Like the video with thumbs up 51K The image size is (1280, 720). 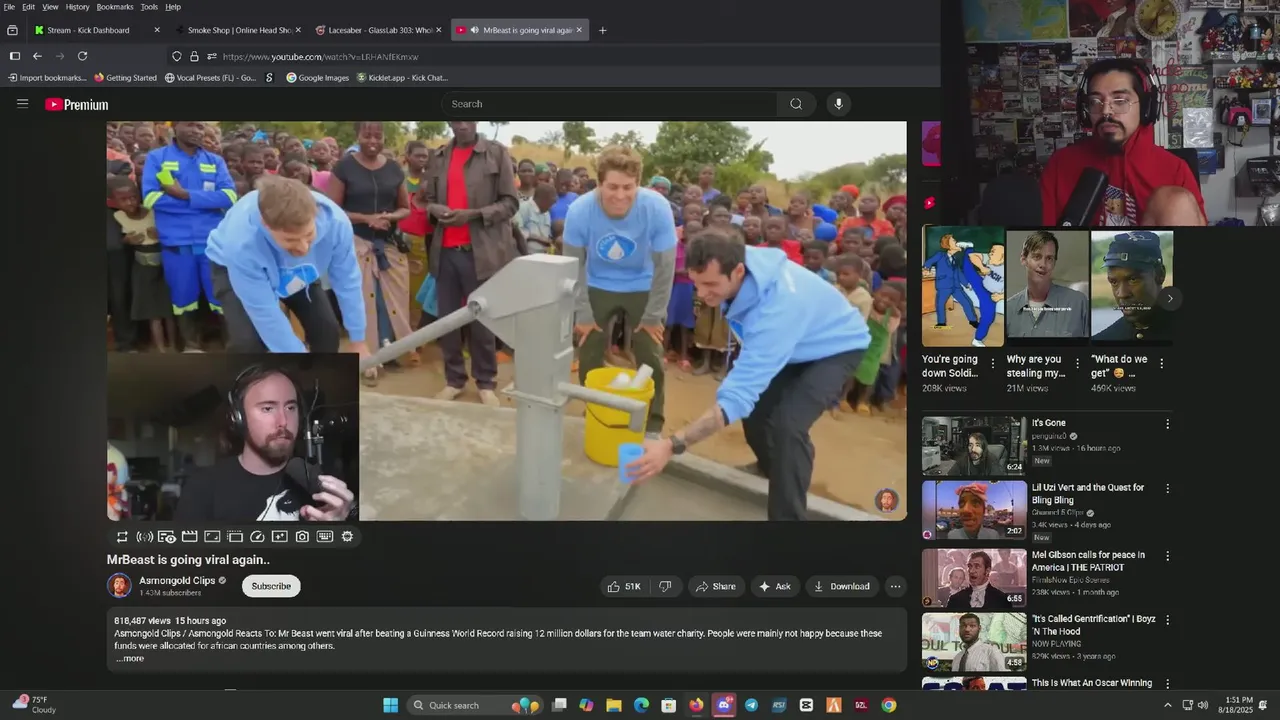pyautogui.click(x=624, y=587)
